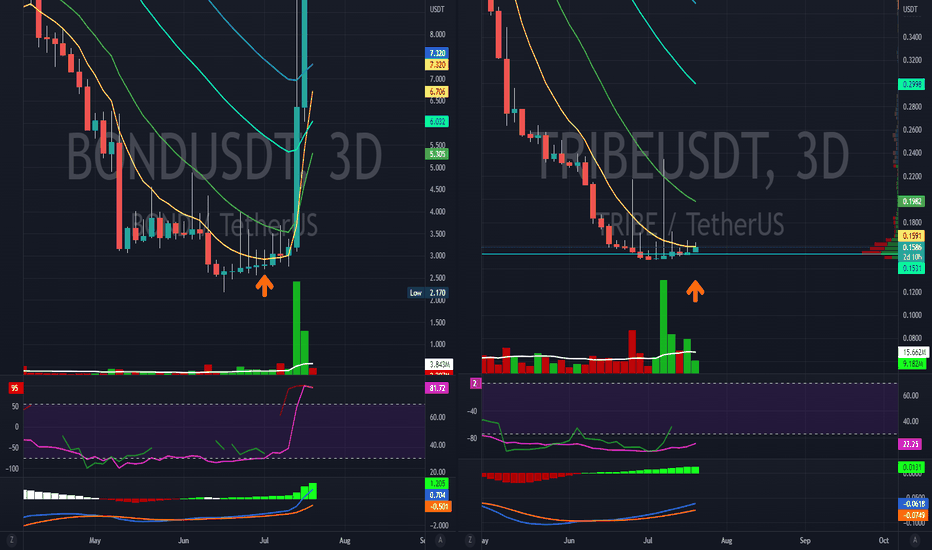Open the USDT currency selector on TRIBEUSDT price scale

pos(910,10)
